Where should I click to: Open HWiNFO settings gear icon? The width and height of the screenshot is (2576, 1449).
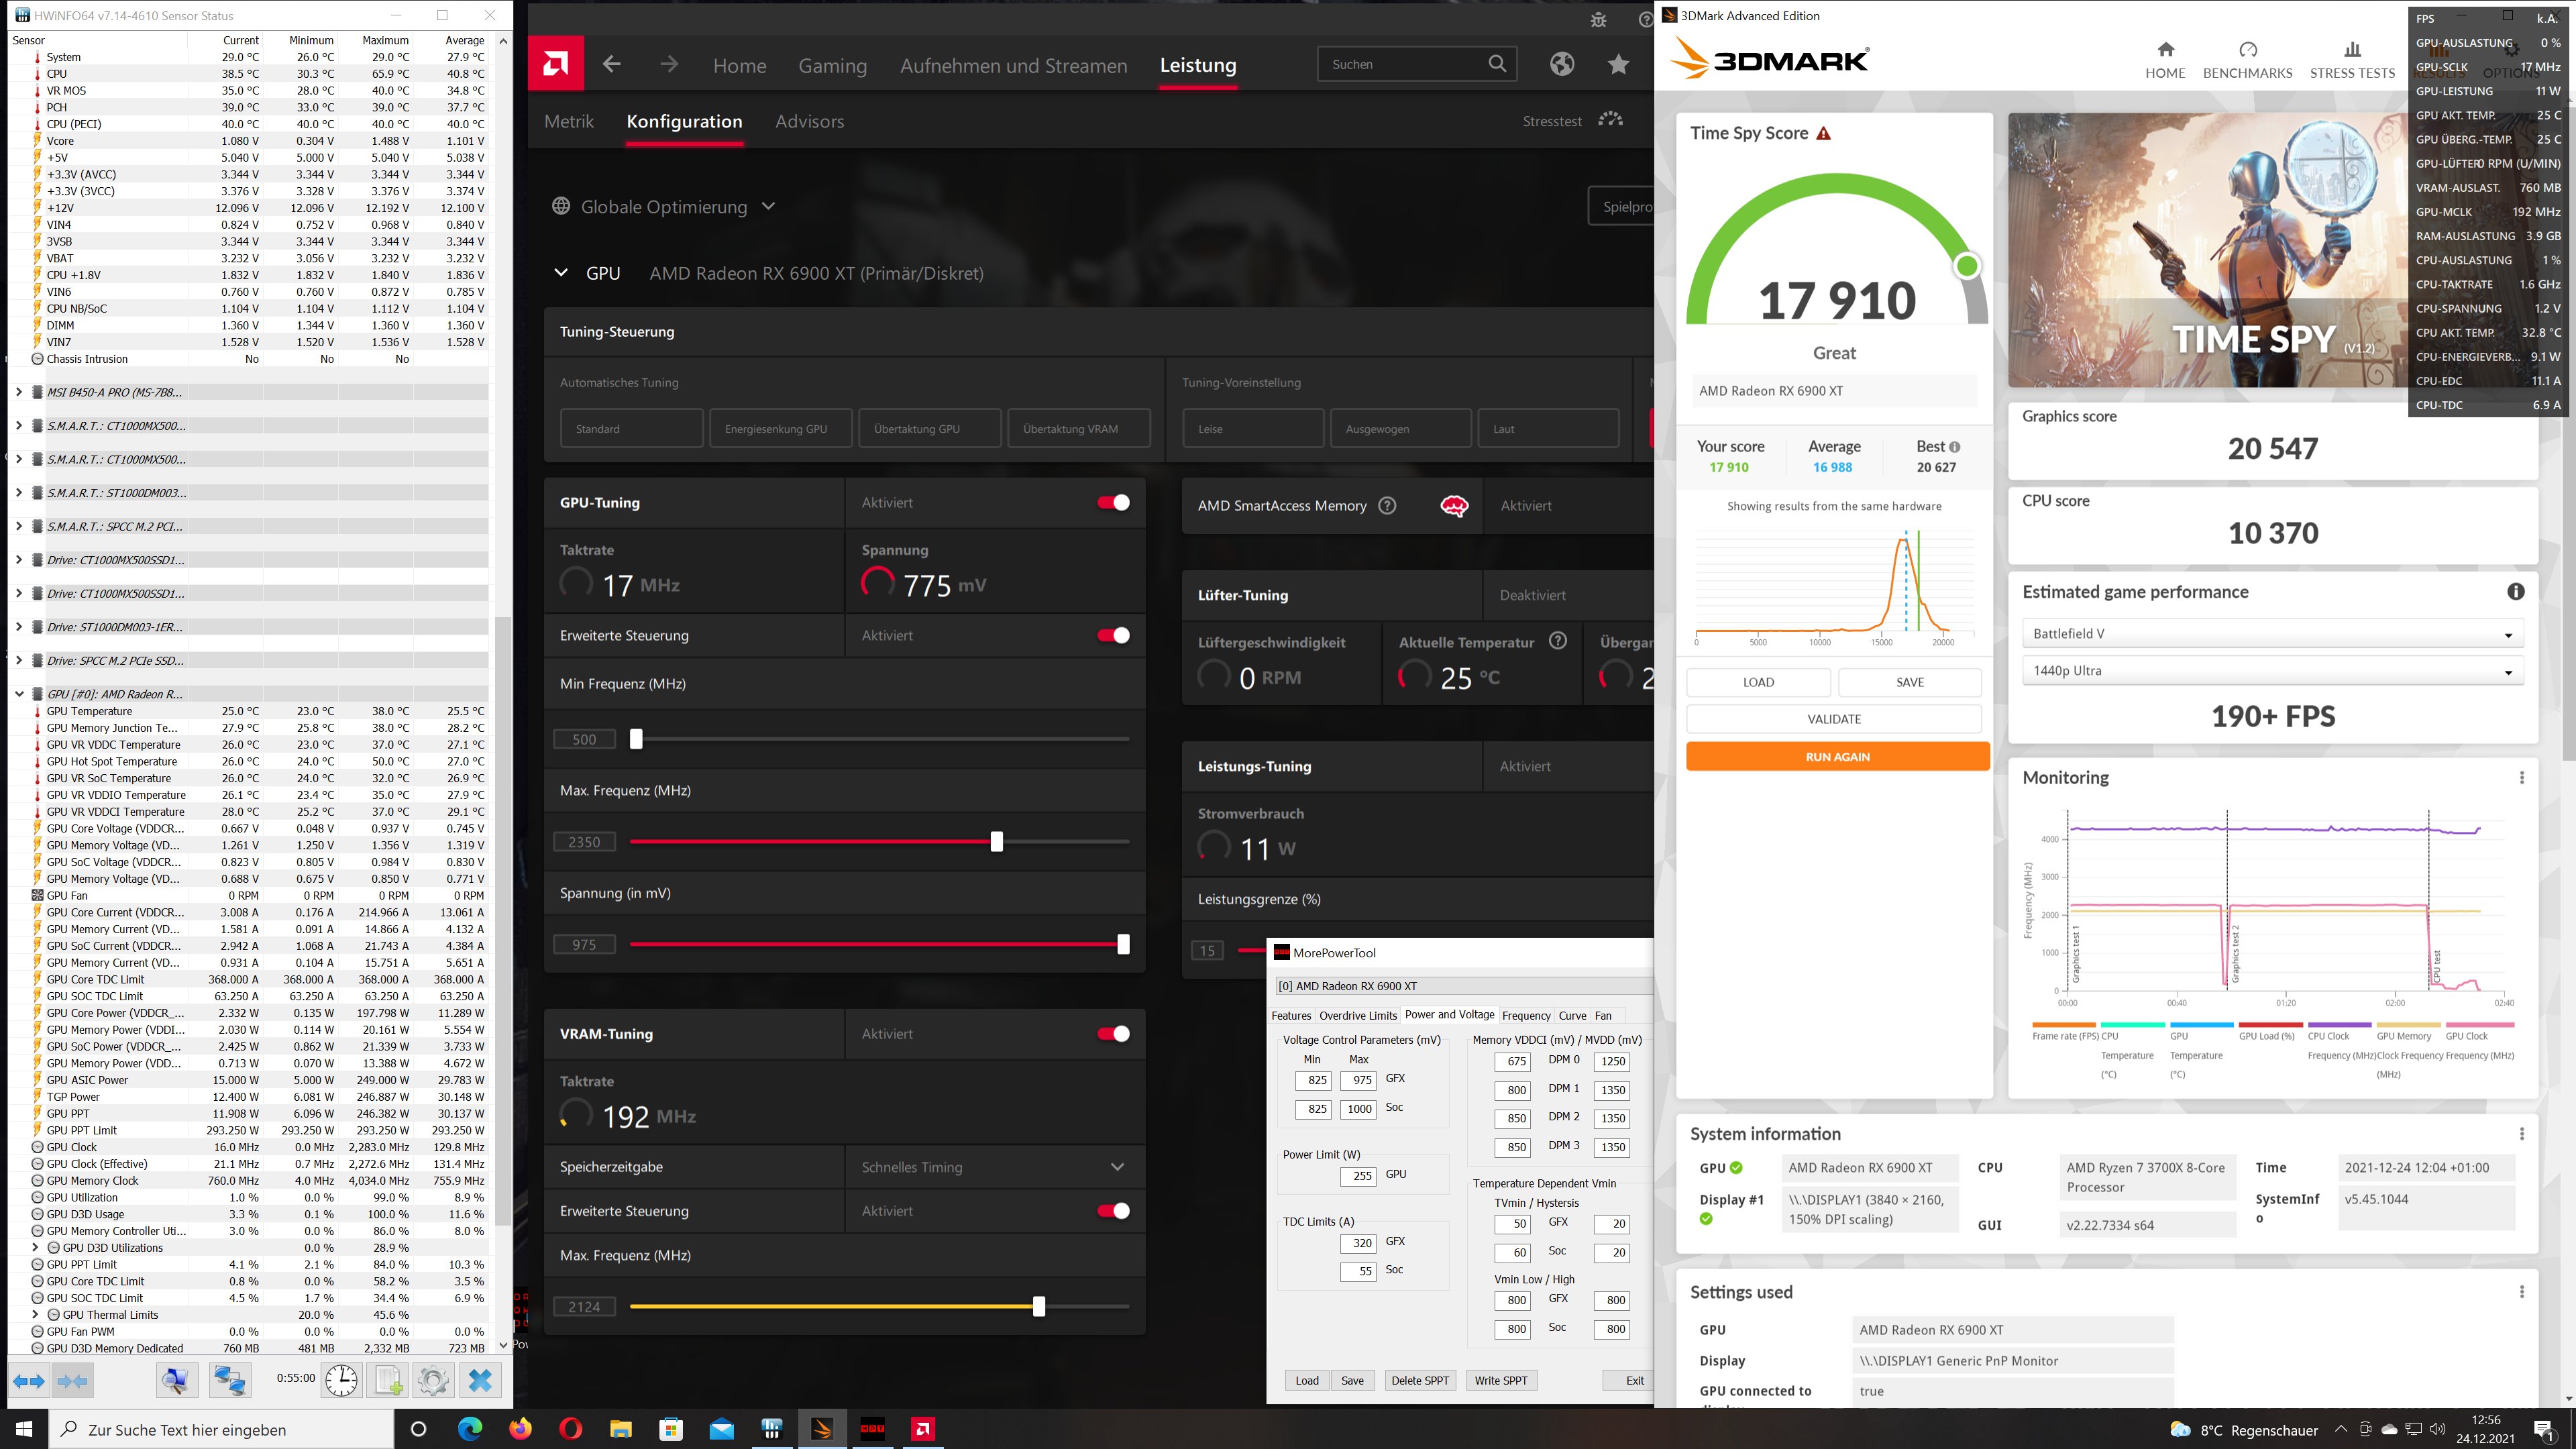(x=433, y=1380)
